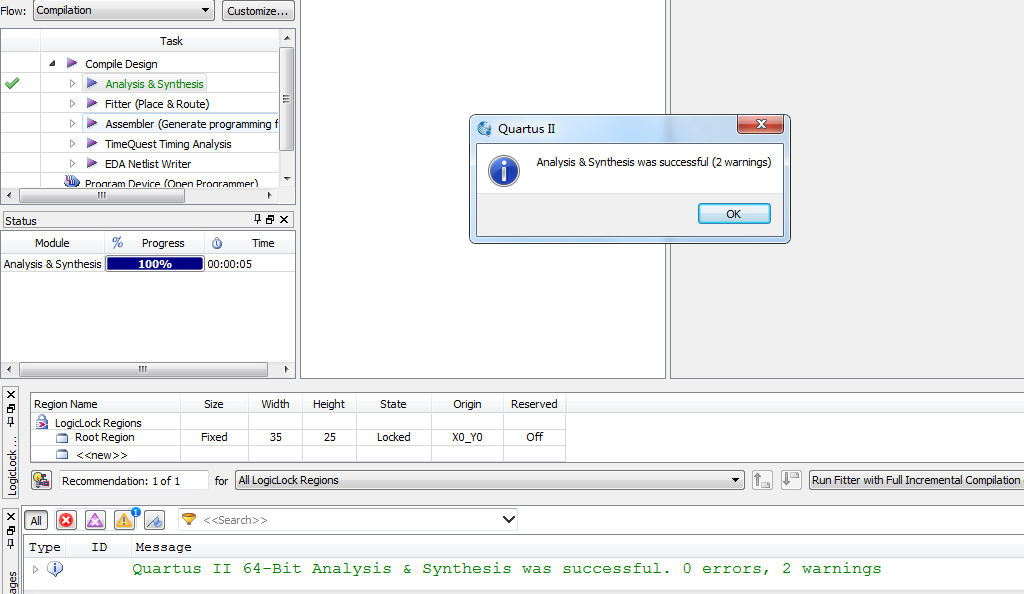Toggle the warning messages filter

pos(124,520)
